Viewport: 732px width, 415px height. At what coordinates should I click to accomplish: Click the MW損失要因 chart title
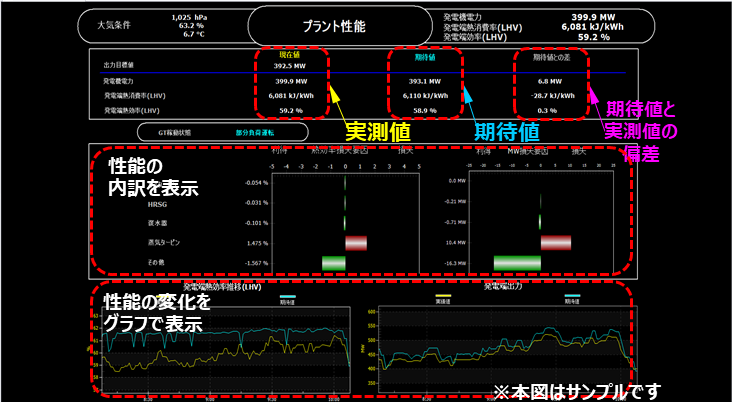[x=528, y=151]
